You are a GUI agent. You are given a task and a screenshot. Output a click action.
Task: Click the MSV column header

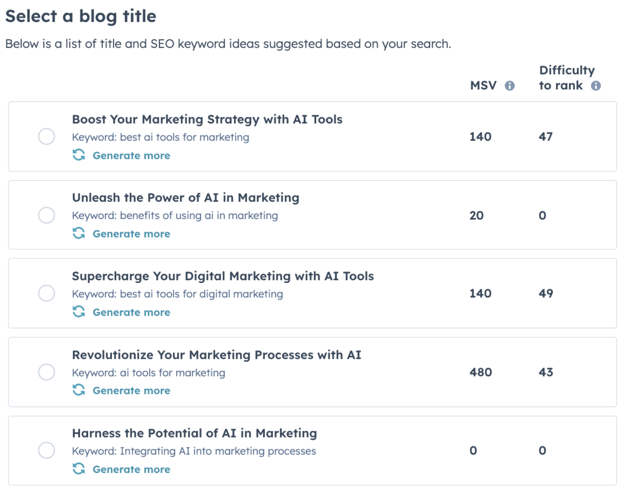coord(483,86)
